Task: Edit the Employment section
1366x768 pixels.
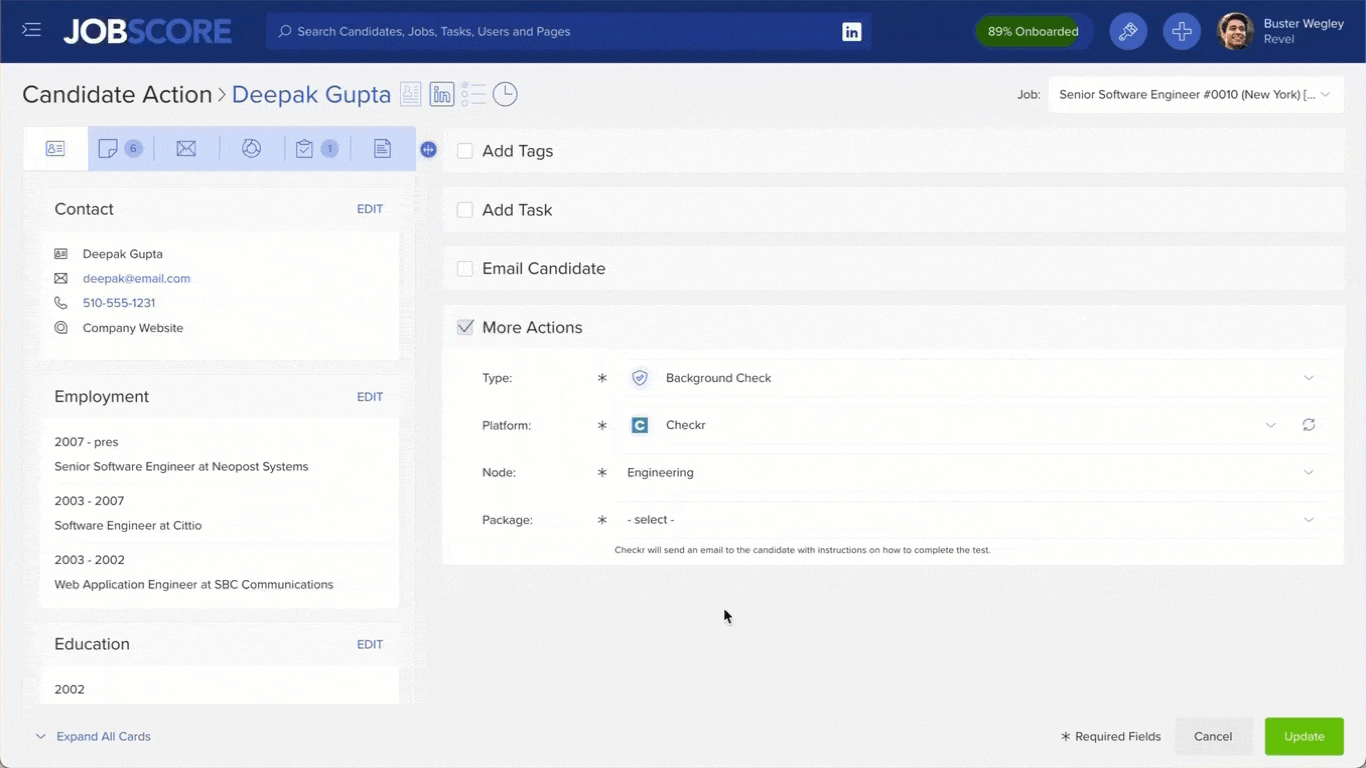Action: [369, 396]
